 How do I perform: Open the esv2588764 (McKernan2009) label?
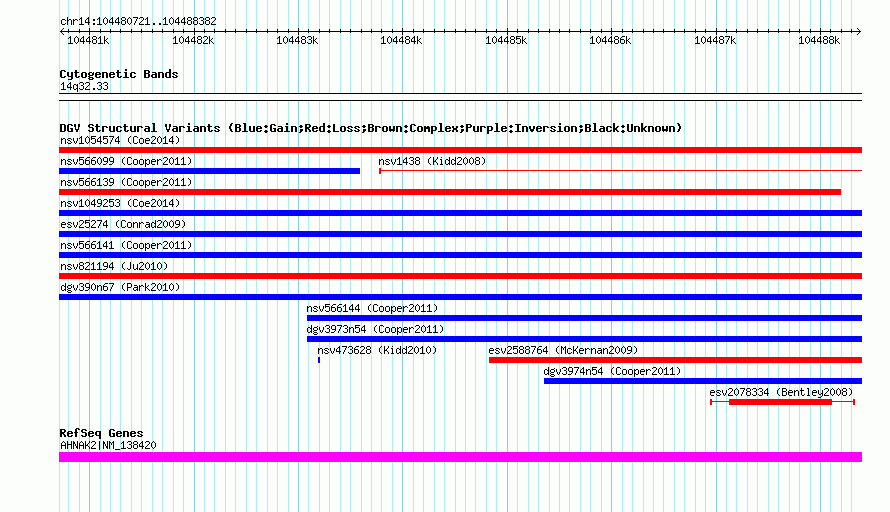563,350
